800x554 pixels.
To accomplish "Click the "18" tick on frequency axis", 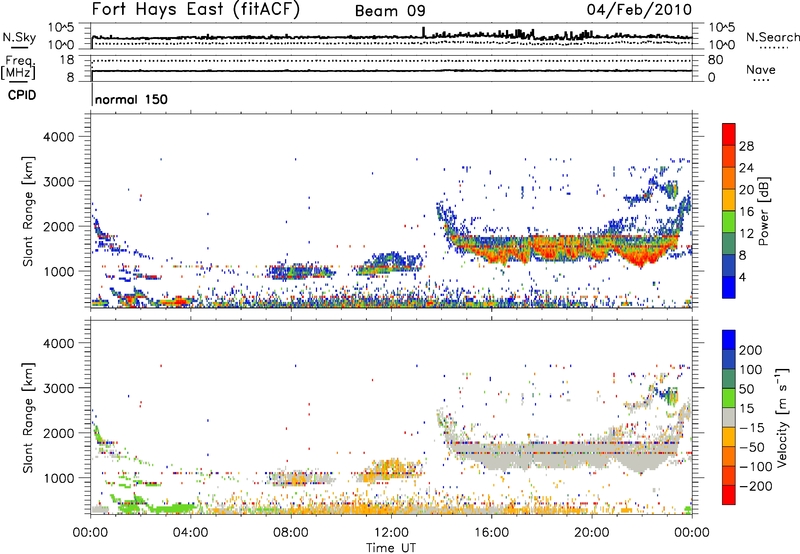I will tap(66, 60).
